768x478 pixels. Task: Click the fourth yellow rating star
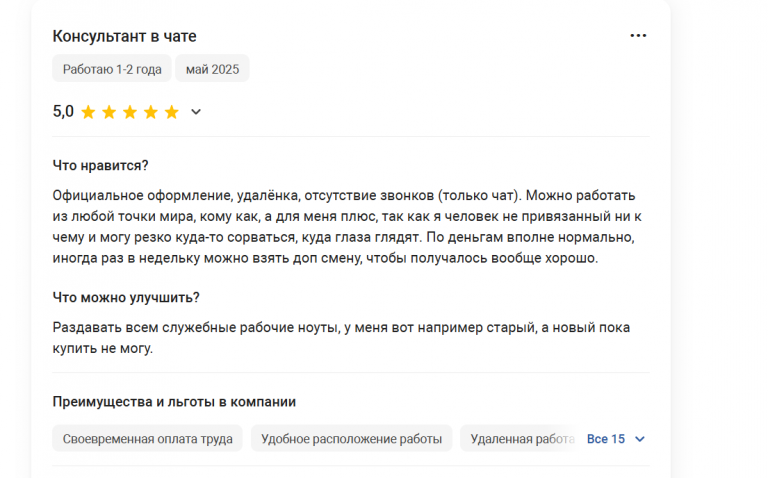[x=150, y=112]
